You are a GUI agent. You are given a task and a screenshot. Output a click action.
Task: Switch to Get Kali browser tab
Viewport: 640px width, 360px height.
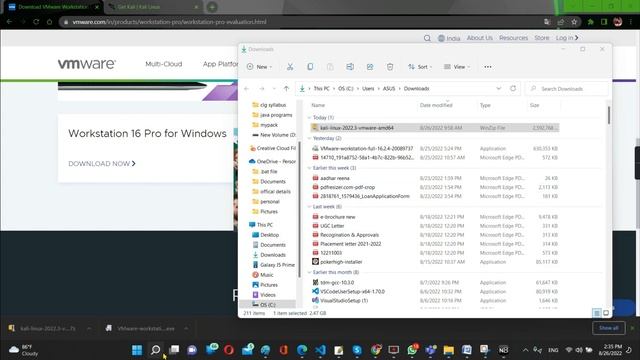[152, 7]
